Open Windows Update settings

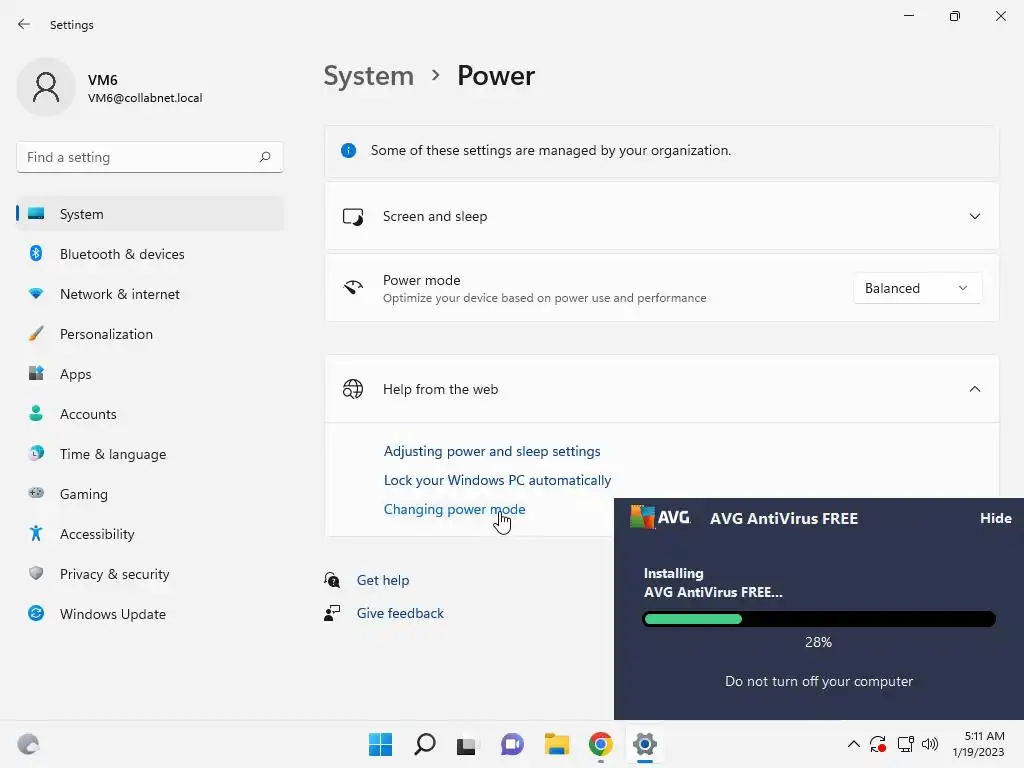click(150, 614)
